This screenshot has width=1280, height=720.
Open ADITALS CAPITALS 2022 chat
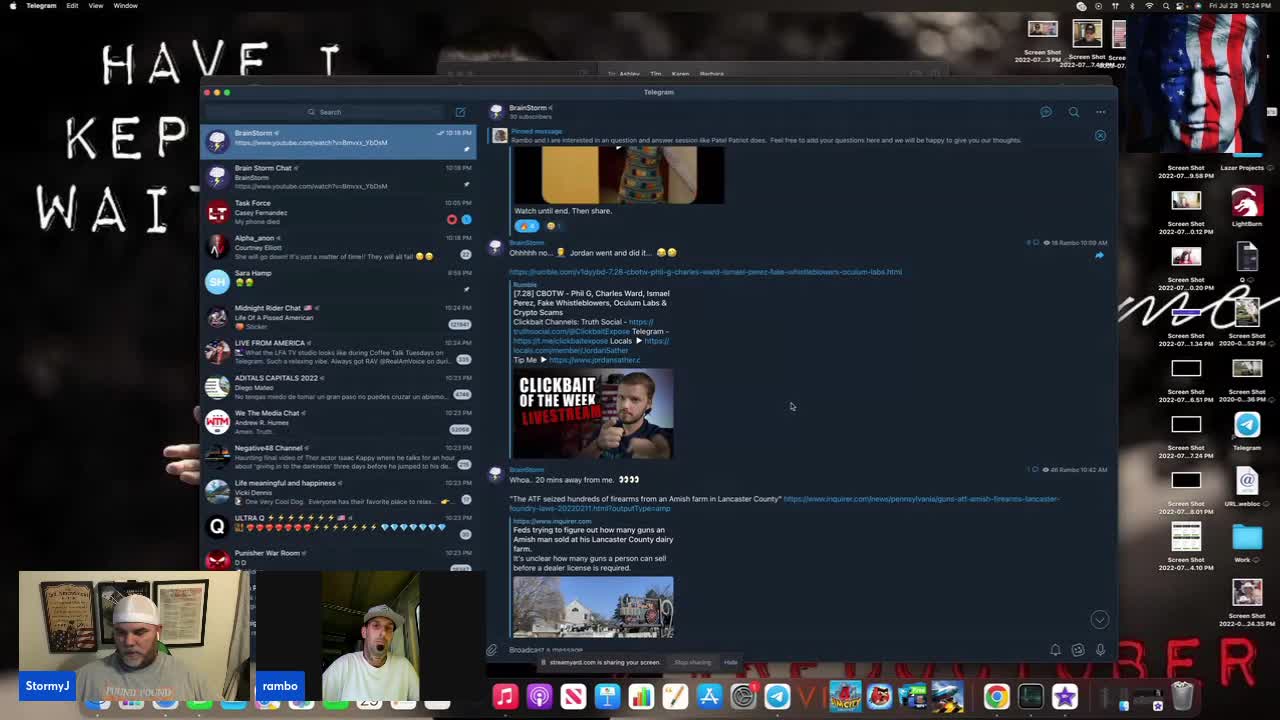click(x=338, y=386)
